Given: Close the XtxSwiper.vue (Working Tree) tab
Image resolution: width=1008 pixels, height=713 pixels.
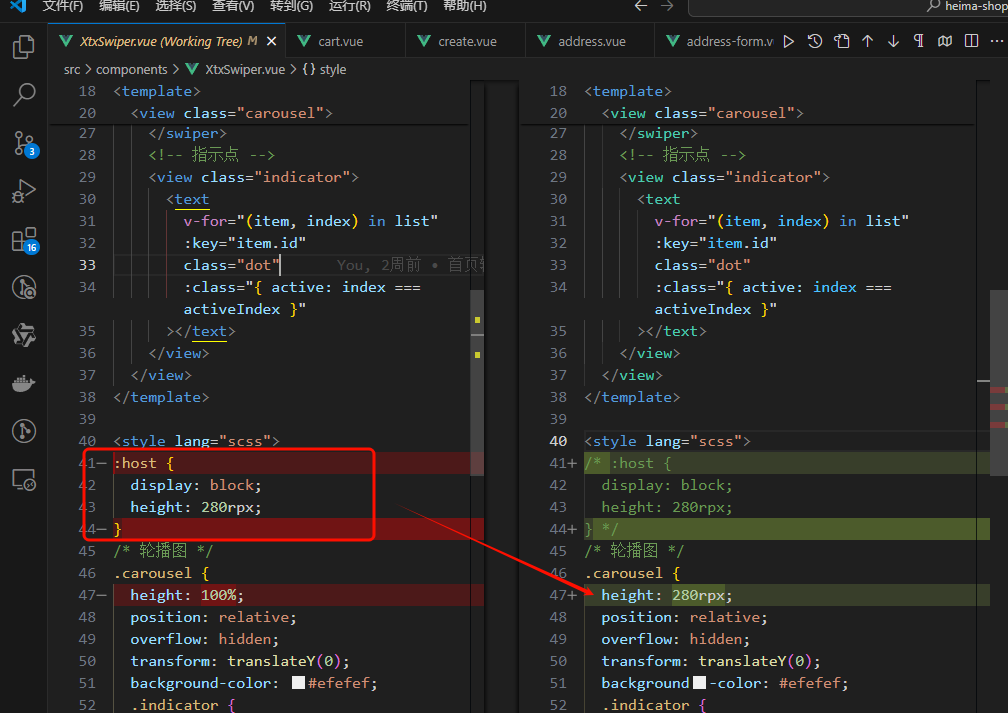Looking at the screenshot, I should click(x=271, y=41).
